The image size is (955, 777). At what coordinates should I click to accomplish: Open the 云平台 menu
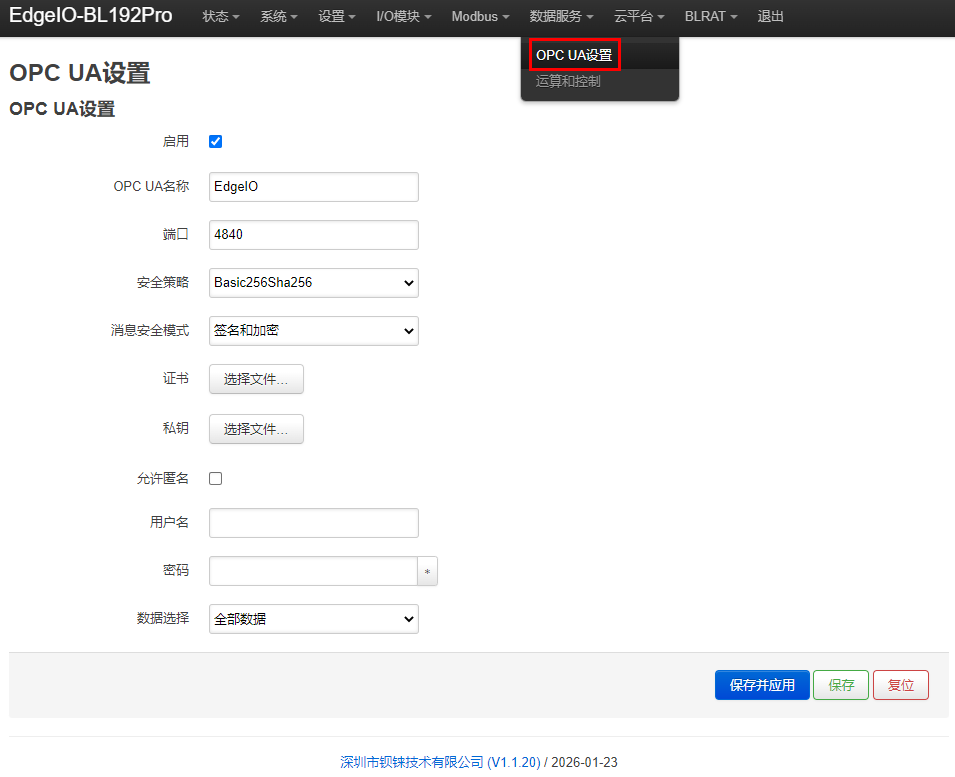[638, 16]
